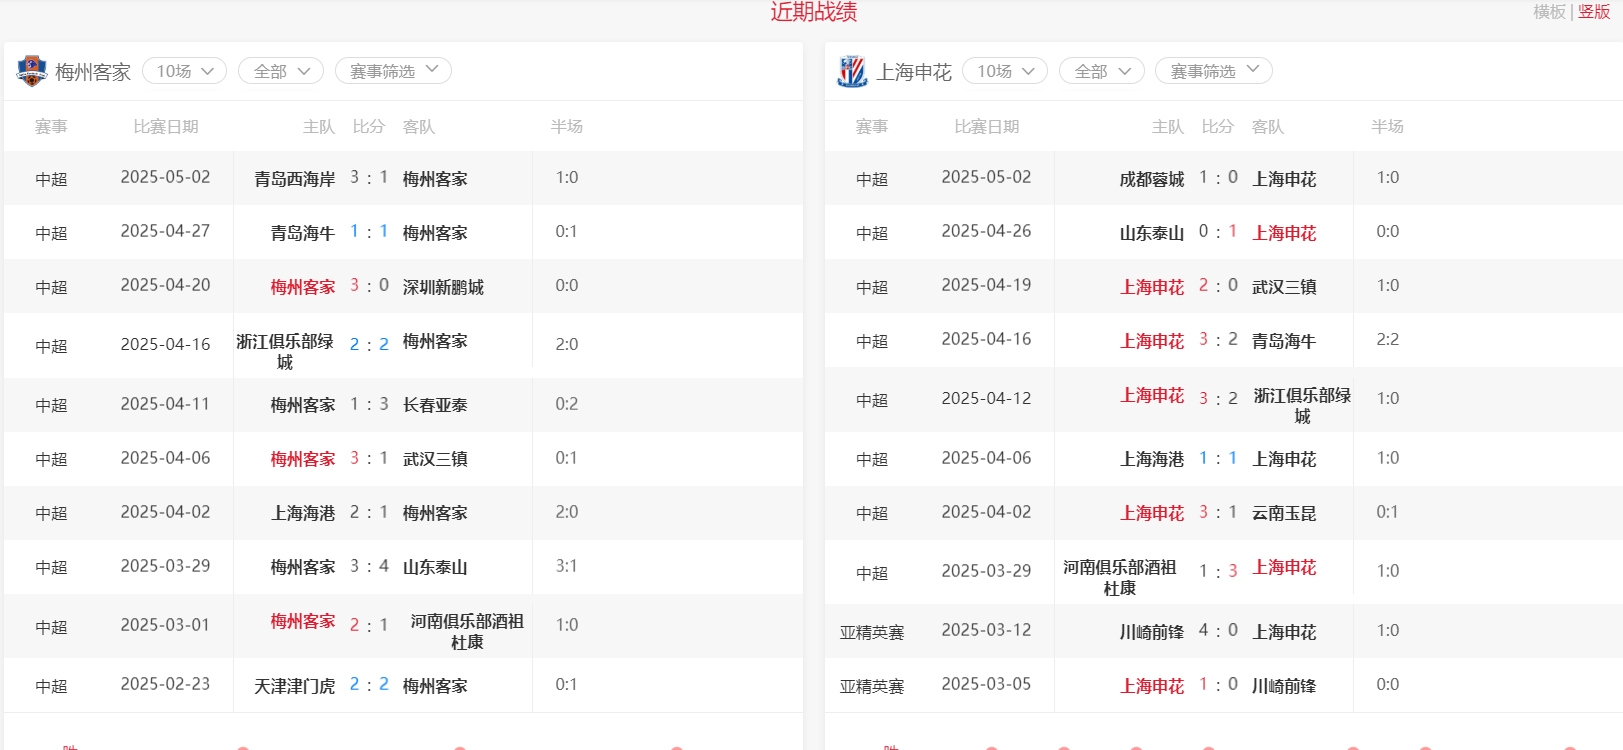
Task: Click the 近期战绩 section title
Action: point(813,12)
